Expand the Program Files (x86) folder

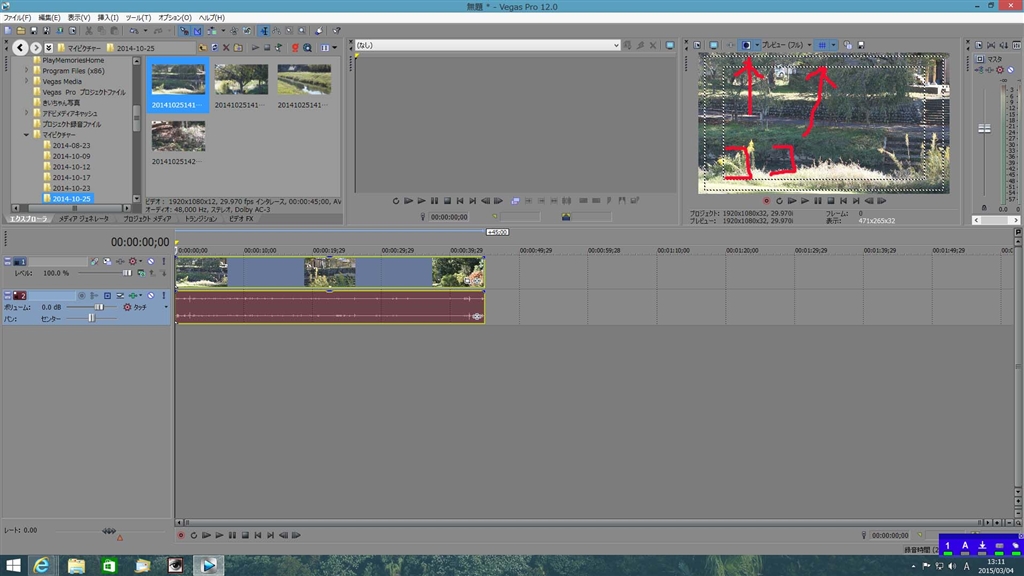[27, 70]
